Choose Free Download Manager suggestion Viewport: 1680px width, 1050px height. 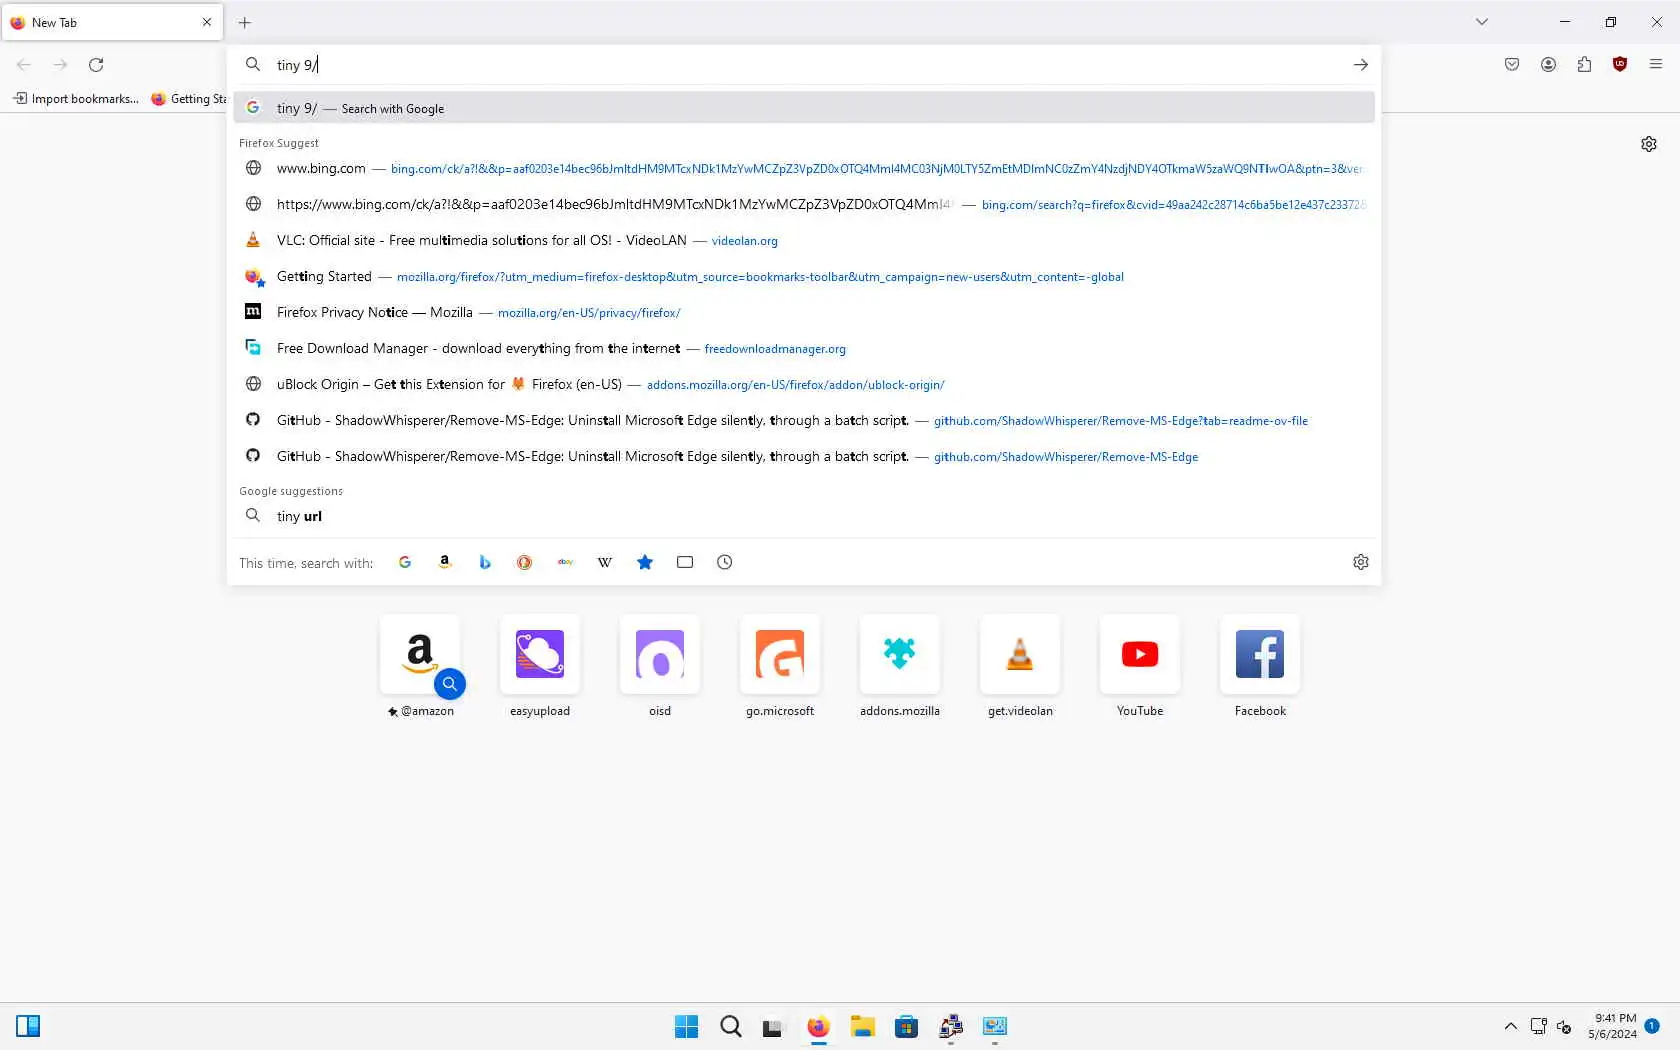coord(804,348)
